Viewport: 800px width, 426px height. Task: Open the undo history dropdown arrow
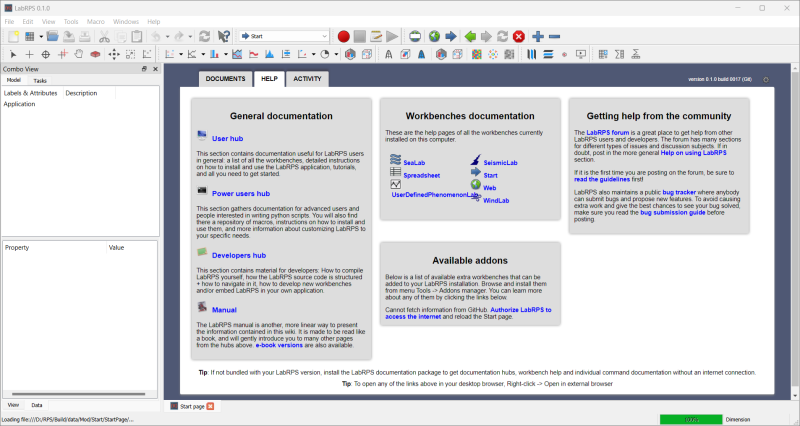[167, 36]
